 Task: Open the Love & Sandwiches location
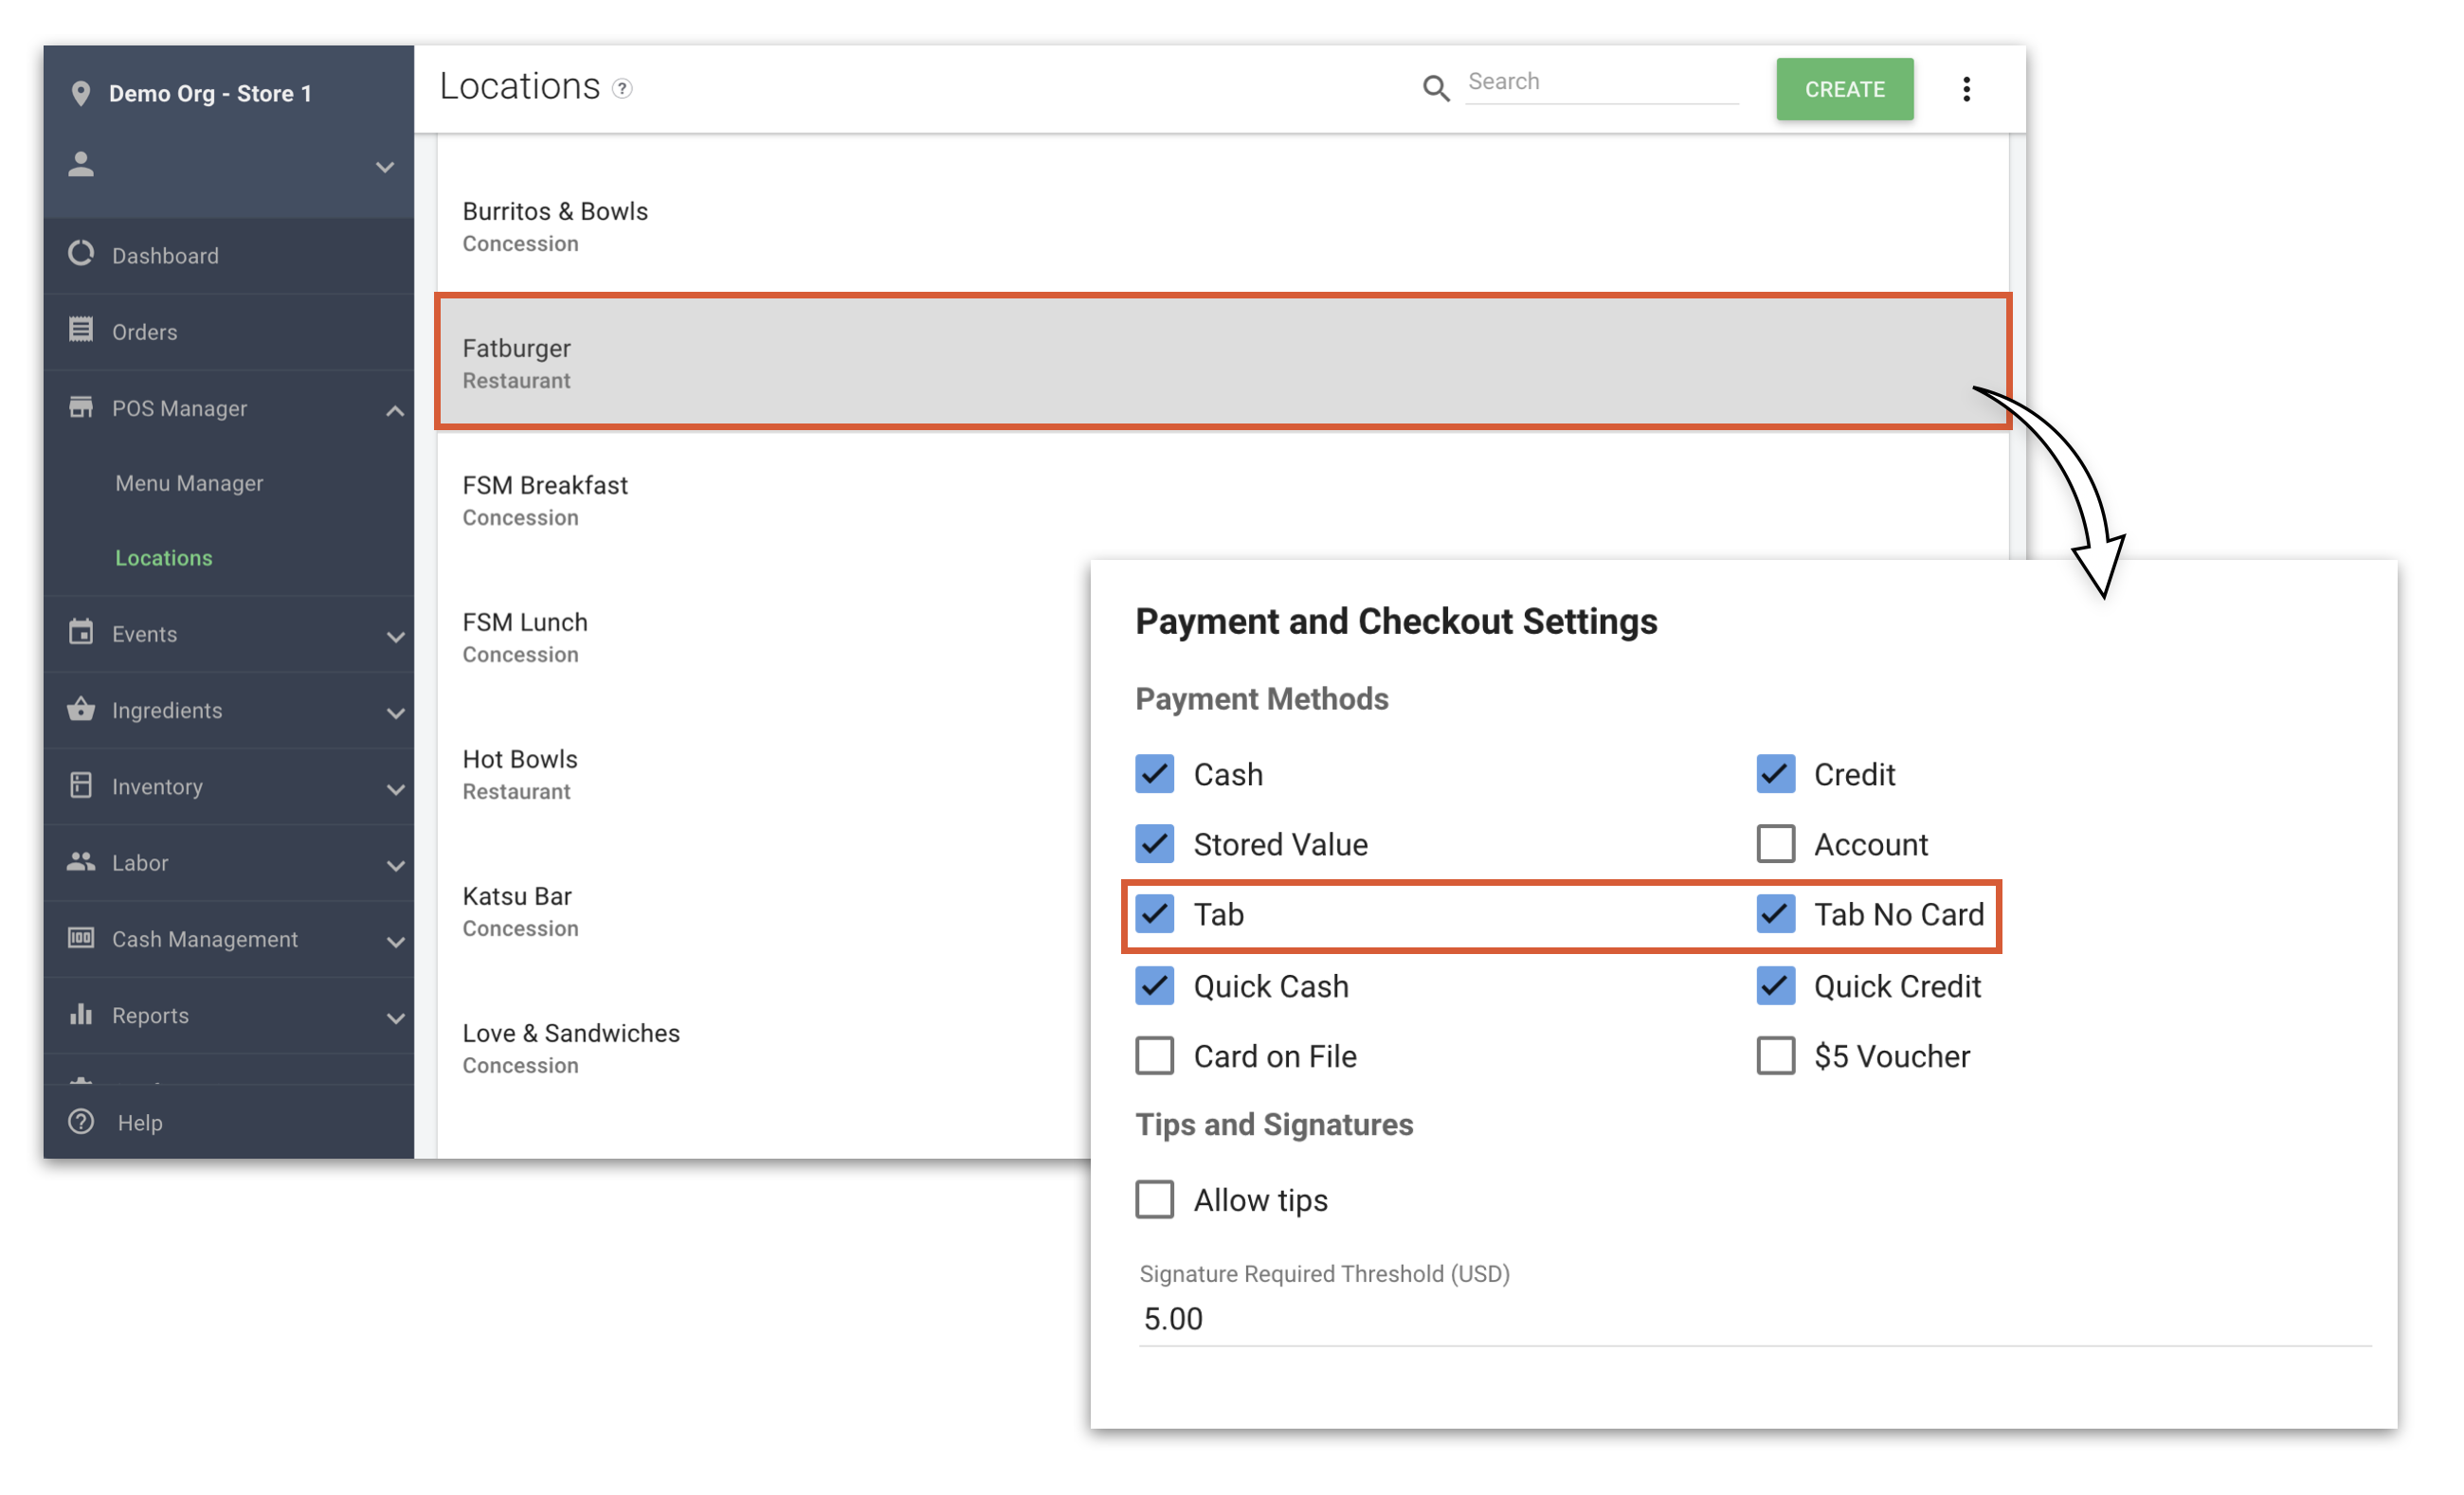click(x=764, y=1048)
